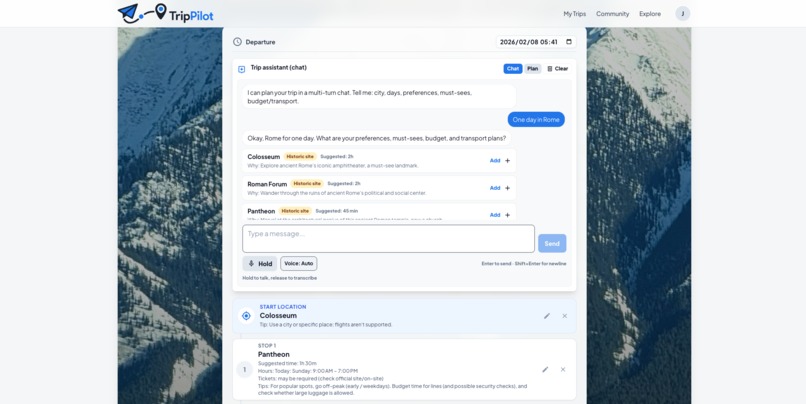Image resolution: width=806 pixels, height=404 pixels.
Task: Click stop number 1 badge
Action: point(244,370)
